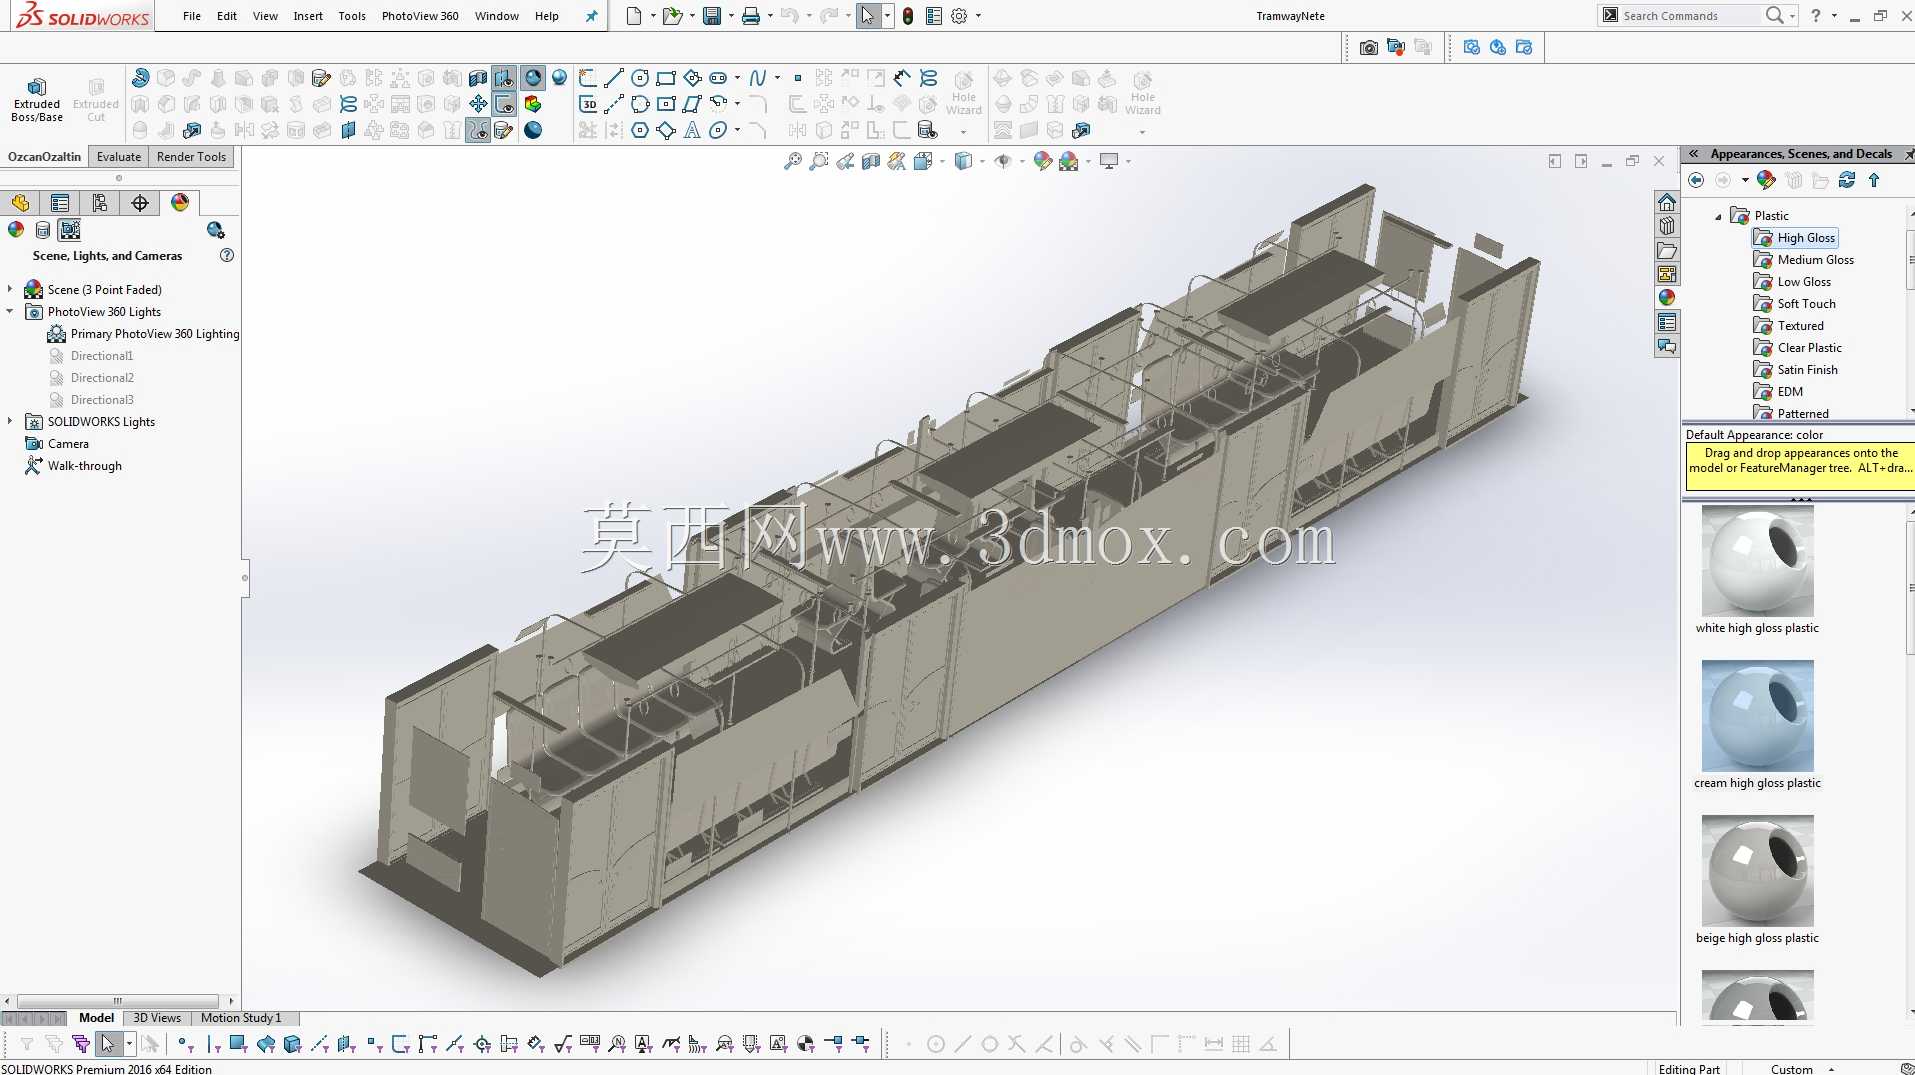1915x1075 pixels.
Task: Select the High Gloss plastic folder
Action: (x=1796, y=238)
